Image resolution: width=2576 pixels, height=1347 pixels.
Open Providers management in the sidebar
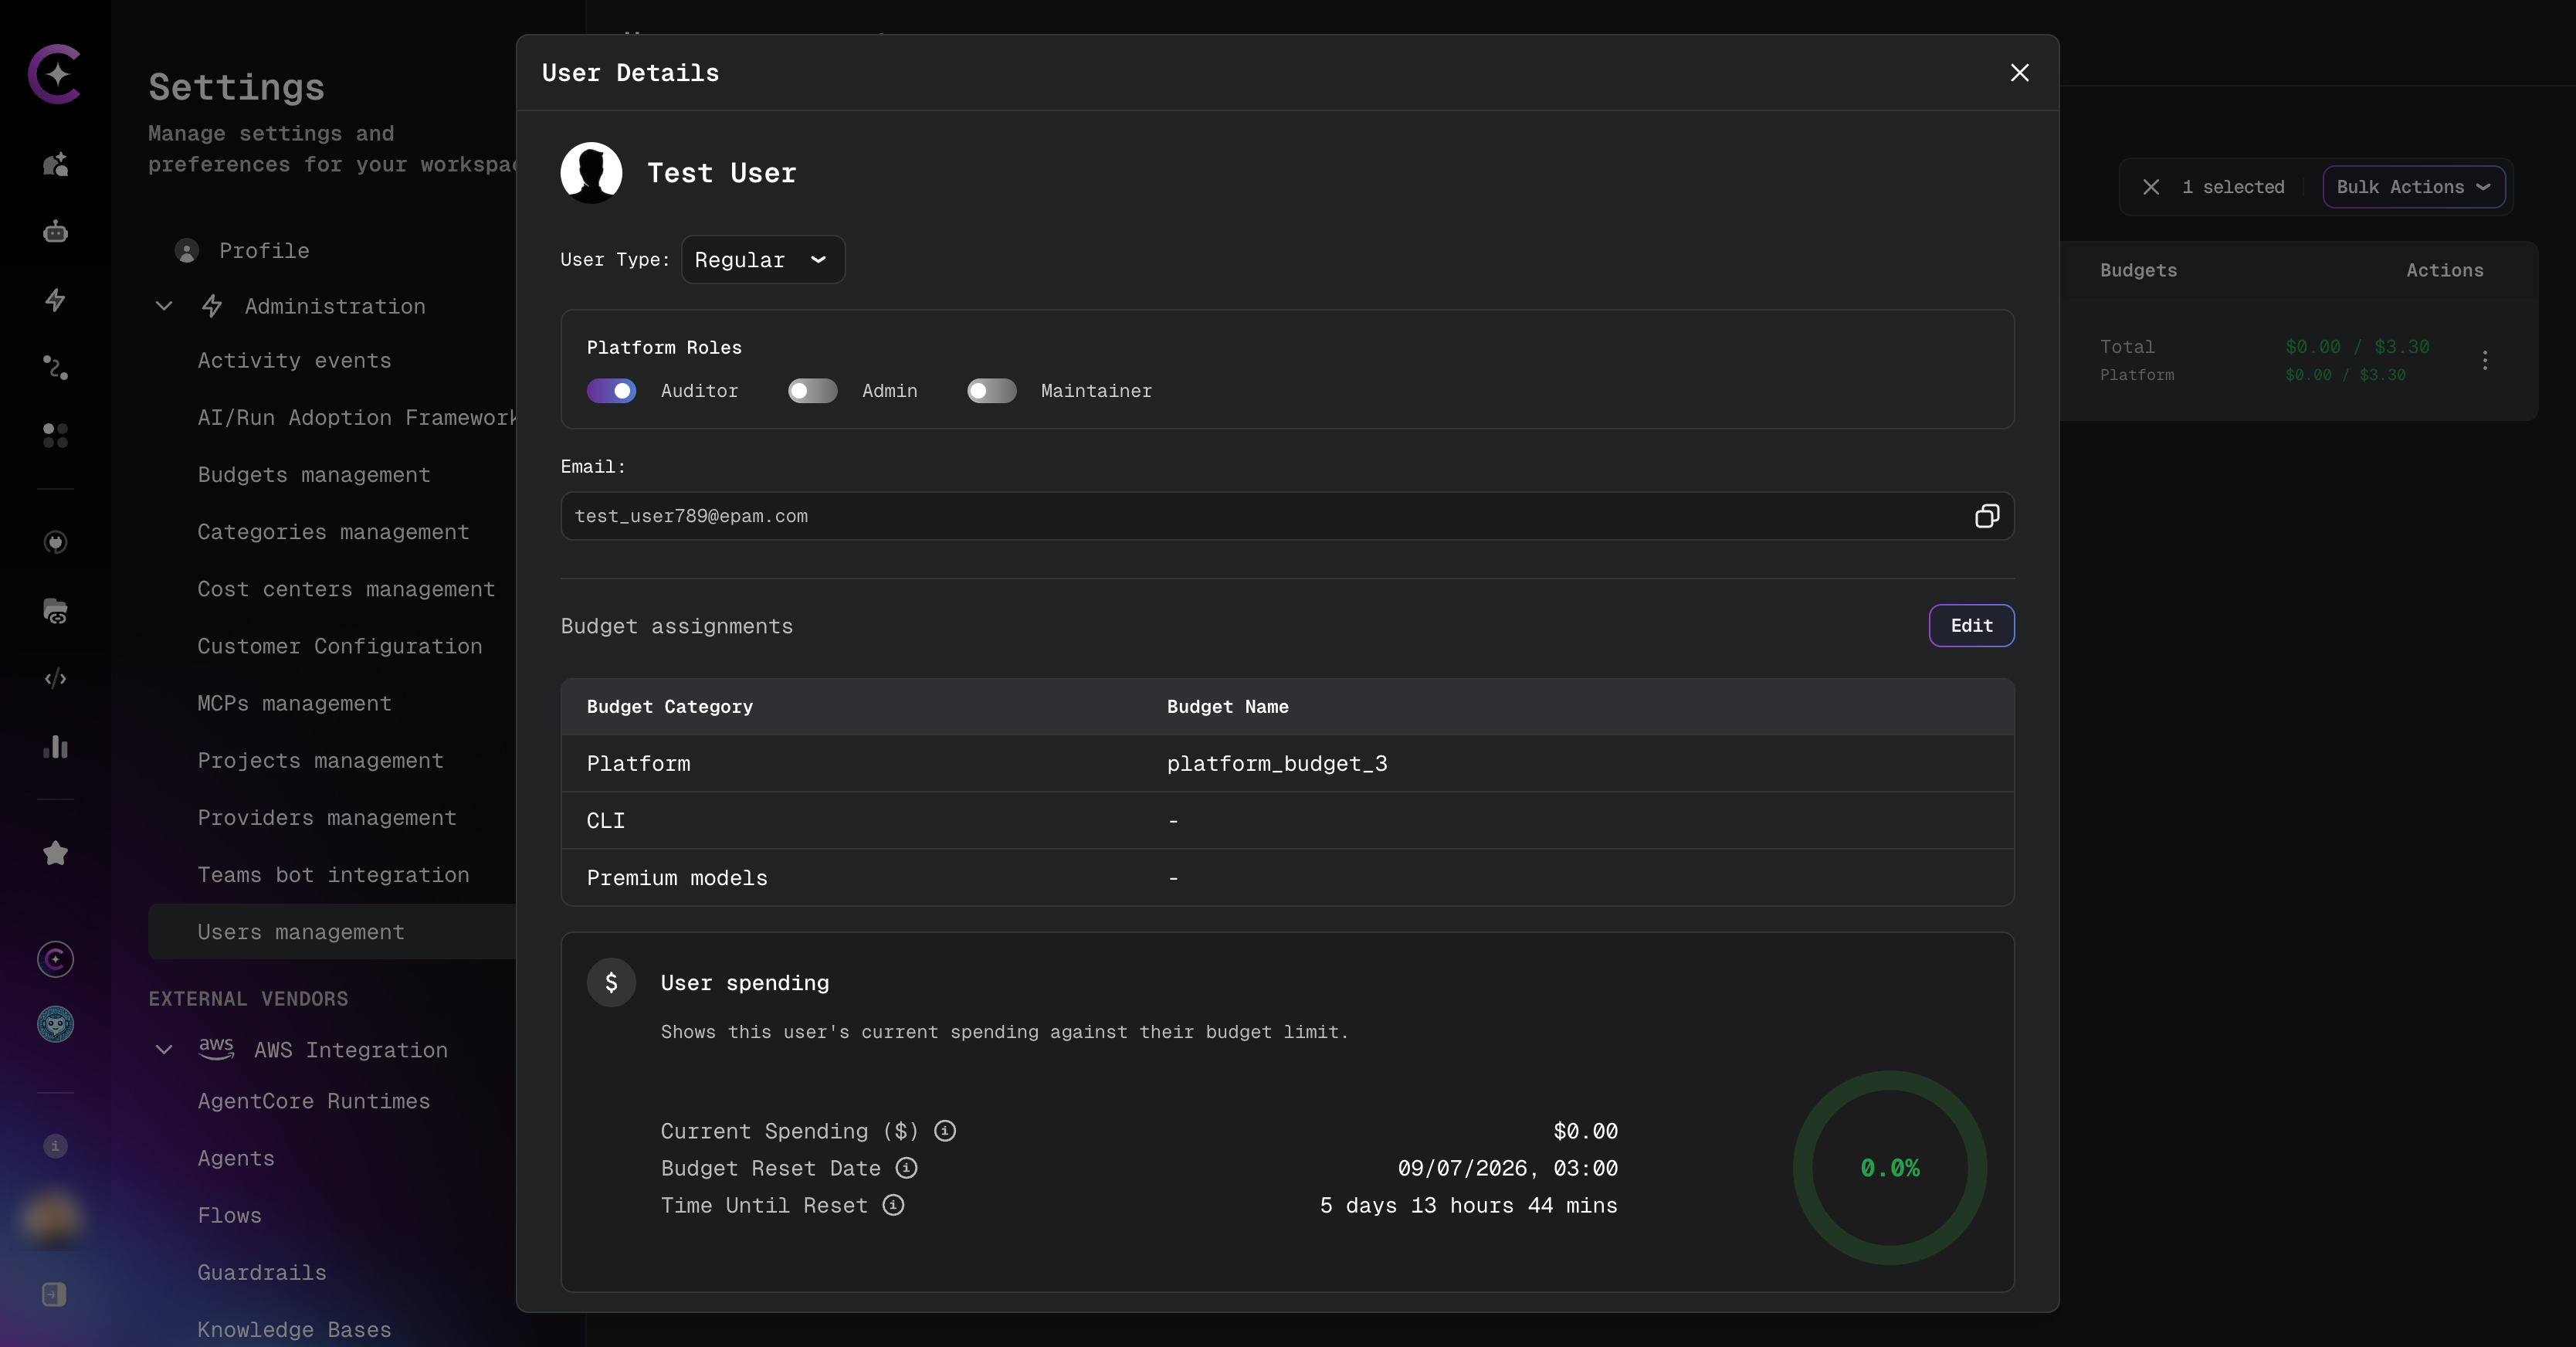(x=327, y=818)
